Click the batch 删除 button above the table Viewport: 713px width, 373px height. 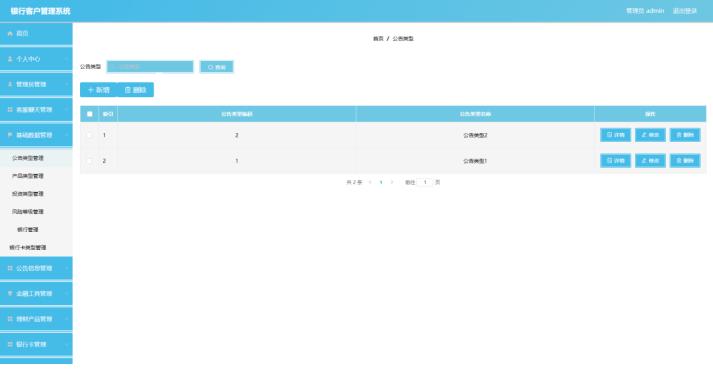[136, 90]
